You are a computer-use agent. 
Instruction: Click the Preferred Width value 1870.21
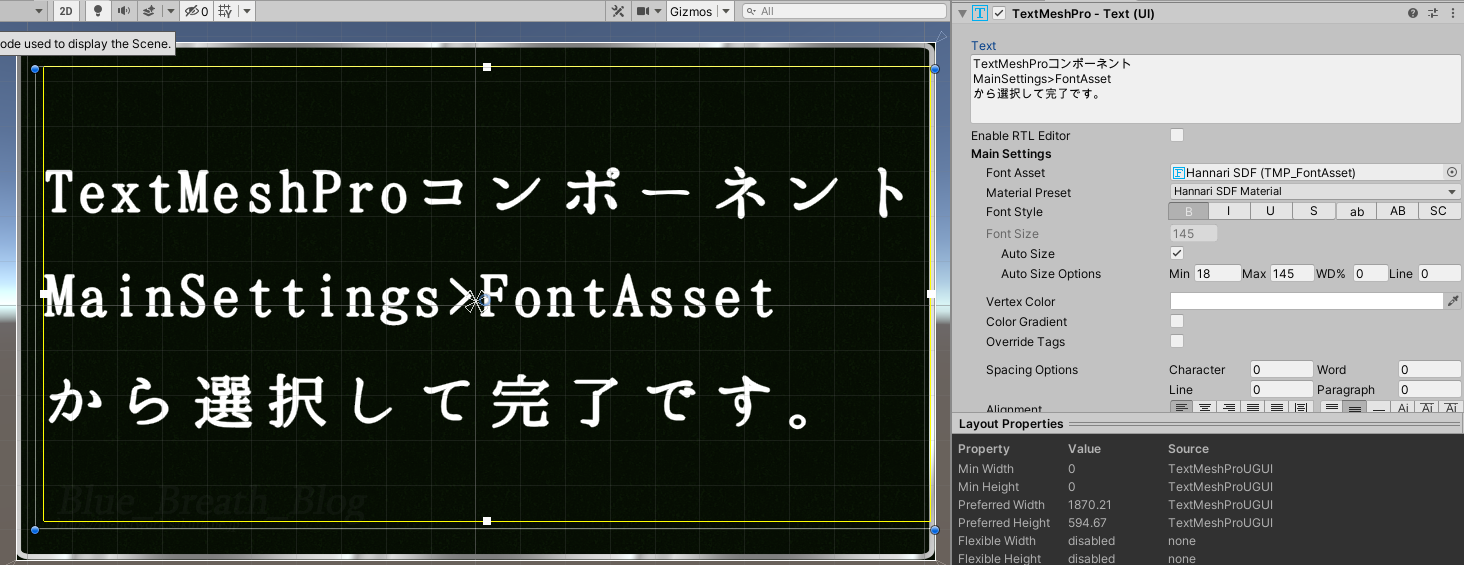[x=1089, y=505]
